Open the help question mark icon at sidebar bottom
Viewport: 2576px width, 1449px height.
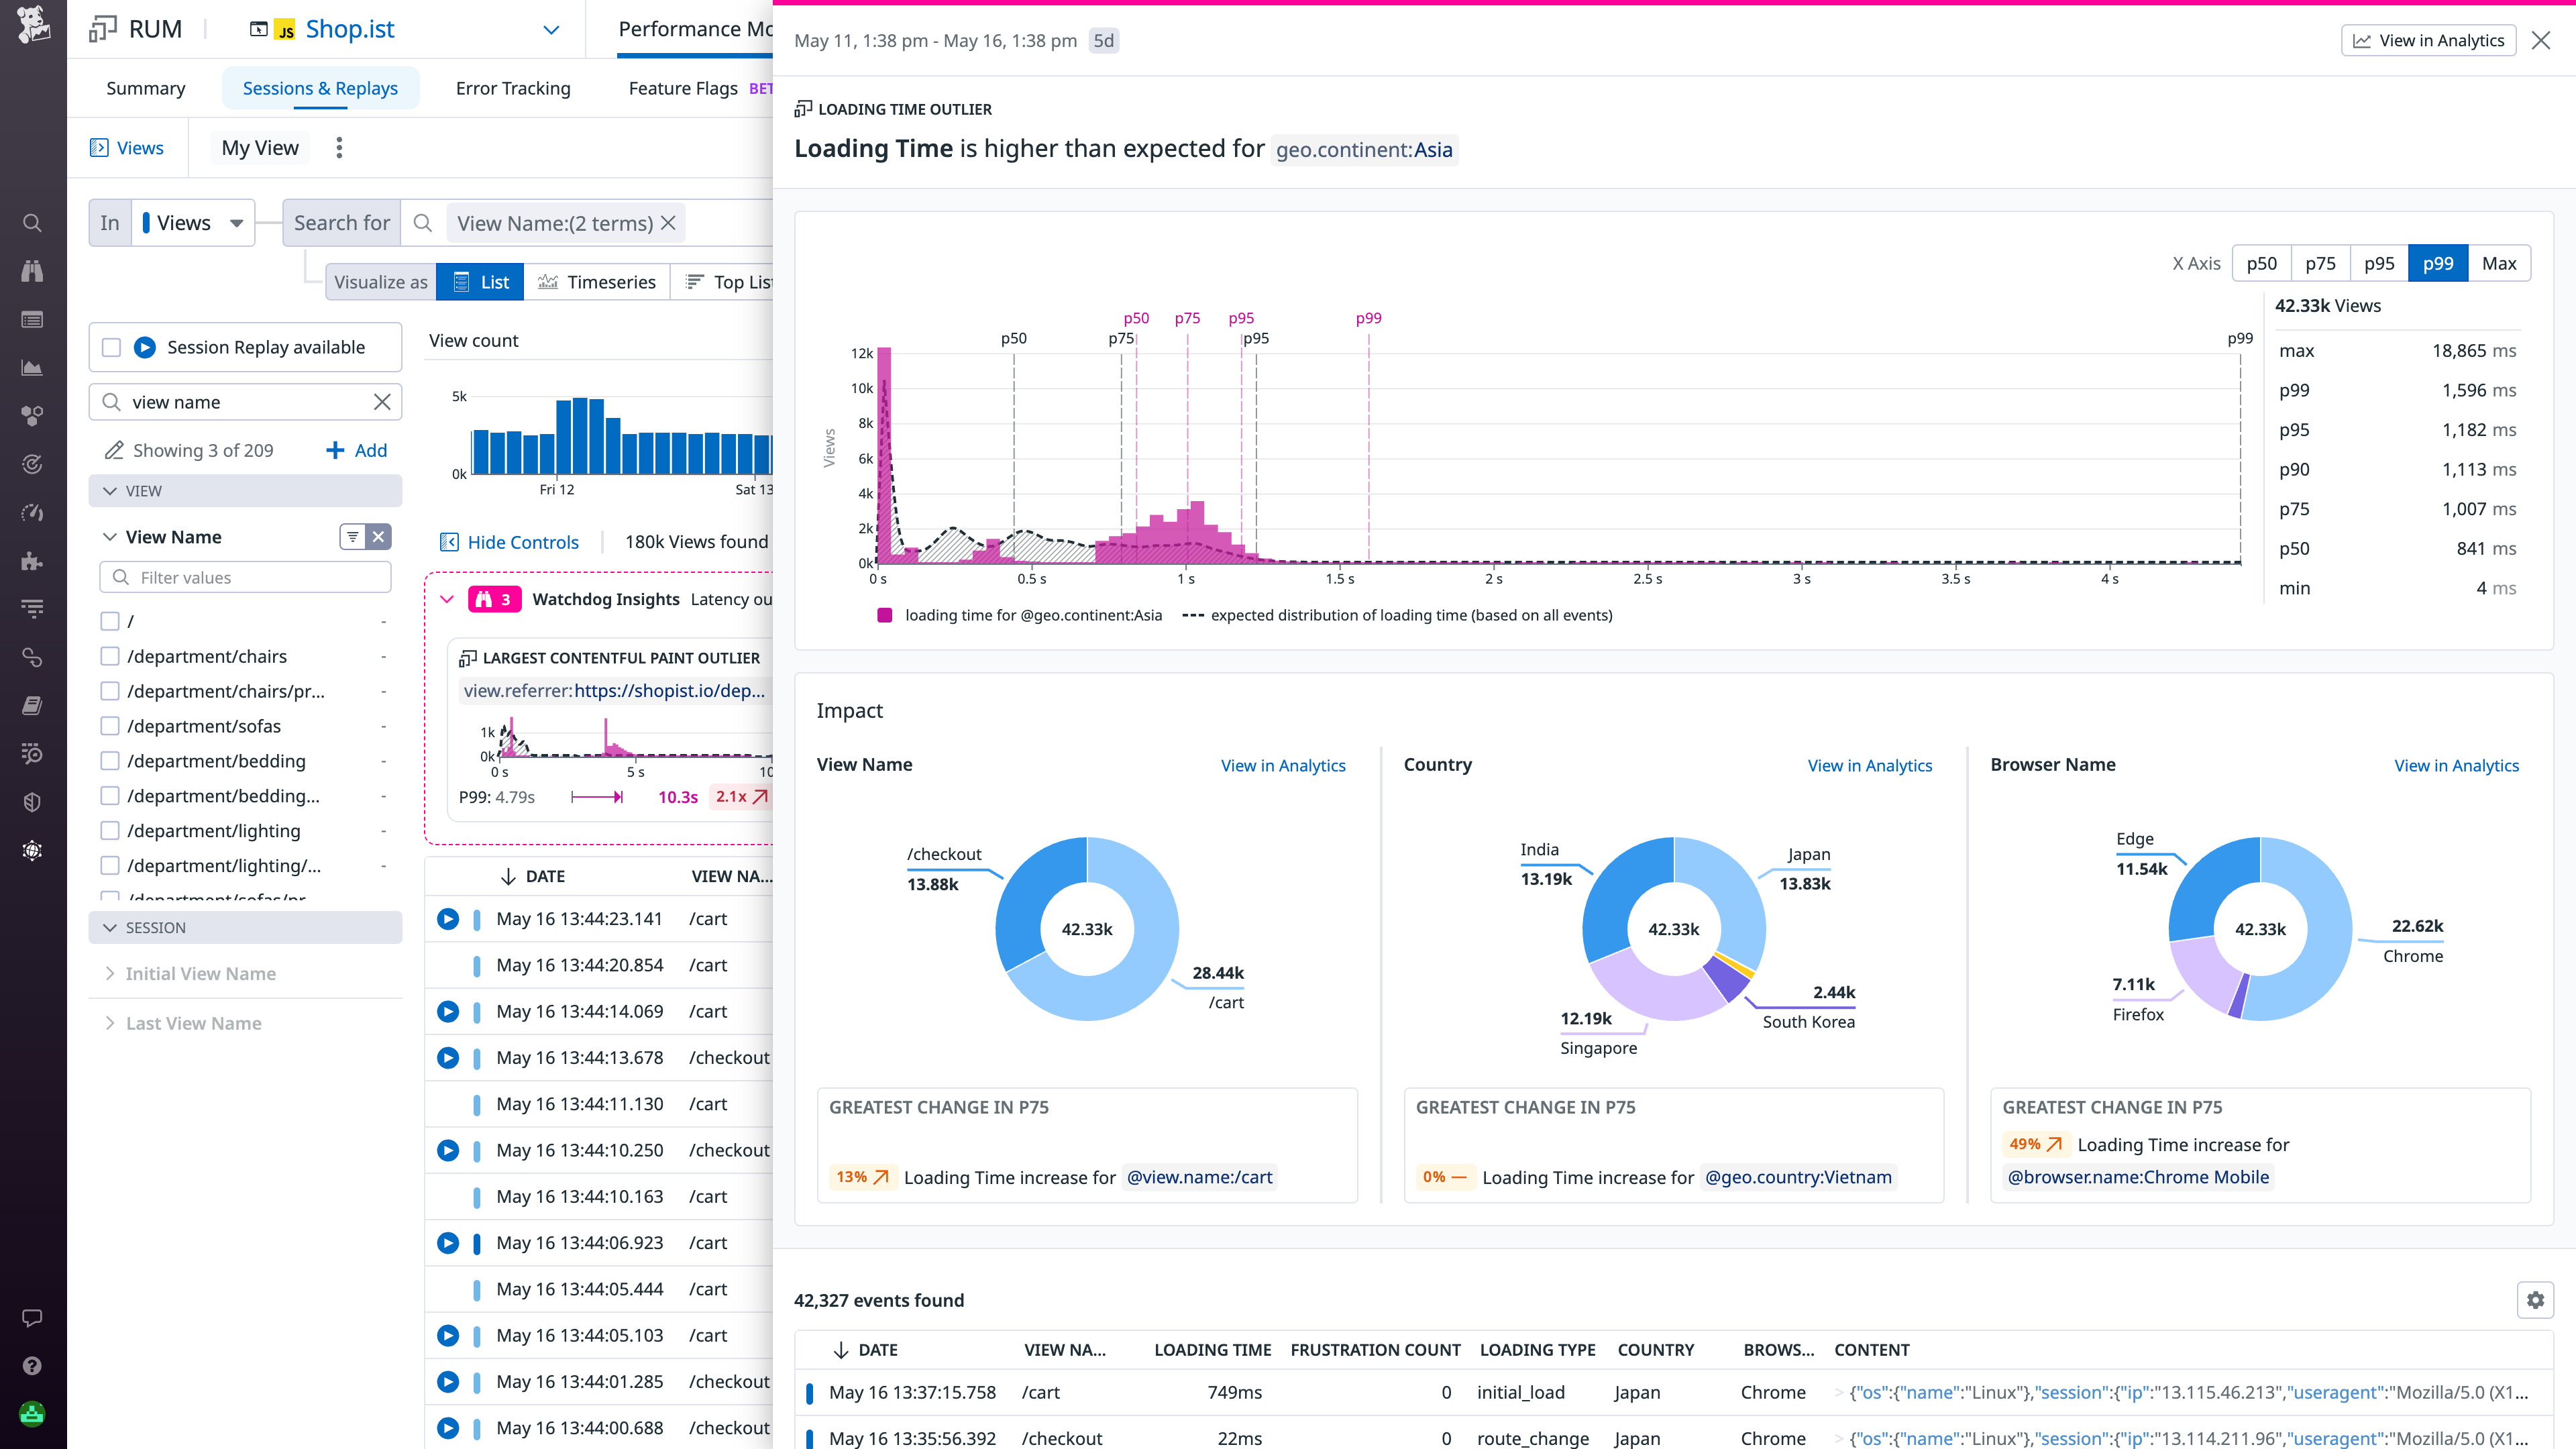coord(33,1365)
